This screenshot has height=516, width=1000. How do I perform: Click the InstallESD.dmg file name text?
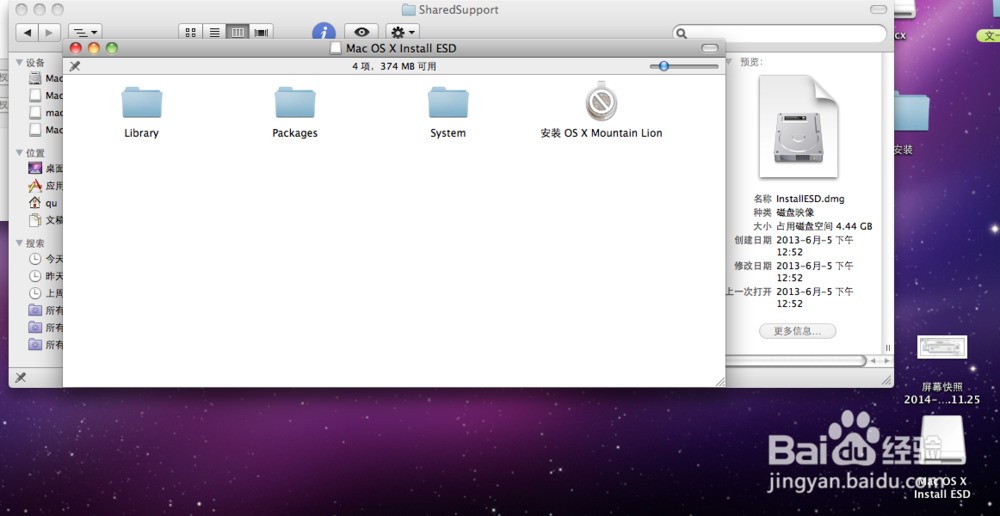pos(810,198)
